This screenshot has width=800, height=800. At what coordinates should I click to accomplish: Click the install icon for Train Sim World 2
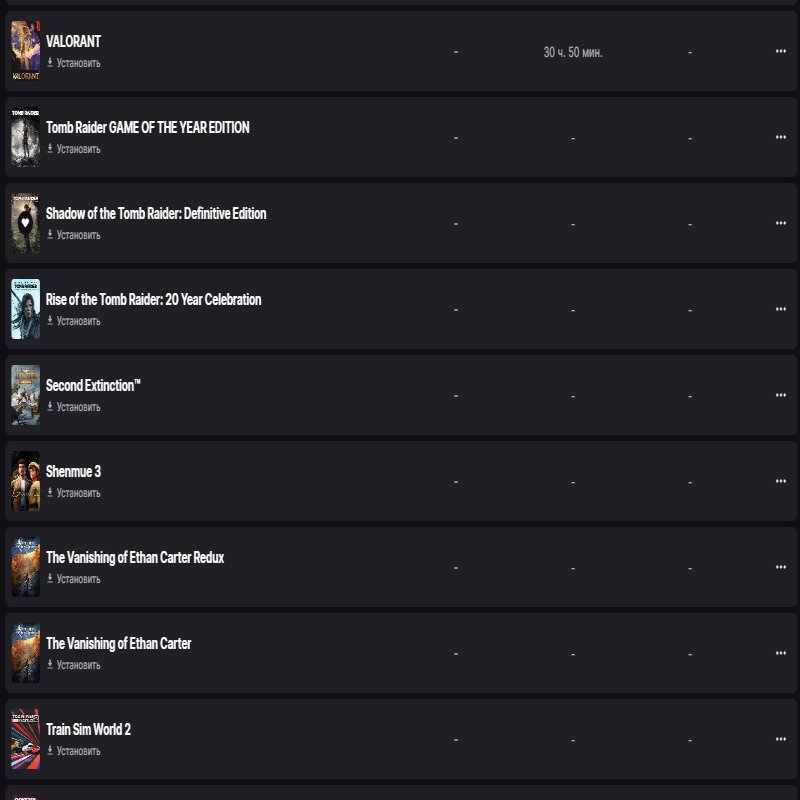(49, 751)
